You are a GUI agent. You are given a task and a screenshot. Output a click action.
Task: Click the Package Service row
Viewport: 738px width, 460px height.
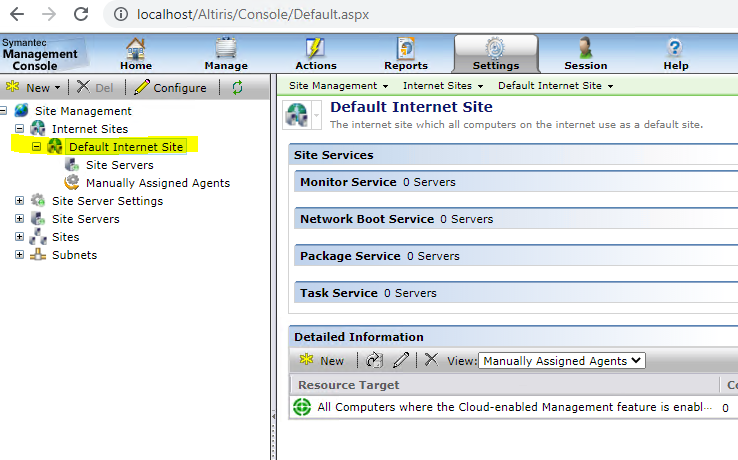pyautogui.click(x=516, y=256)
